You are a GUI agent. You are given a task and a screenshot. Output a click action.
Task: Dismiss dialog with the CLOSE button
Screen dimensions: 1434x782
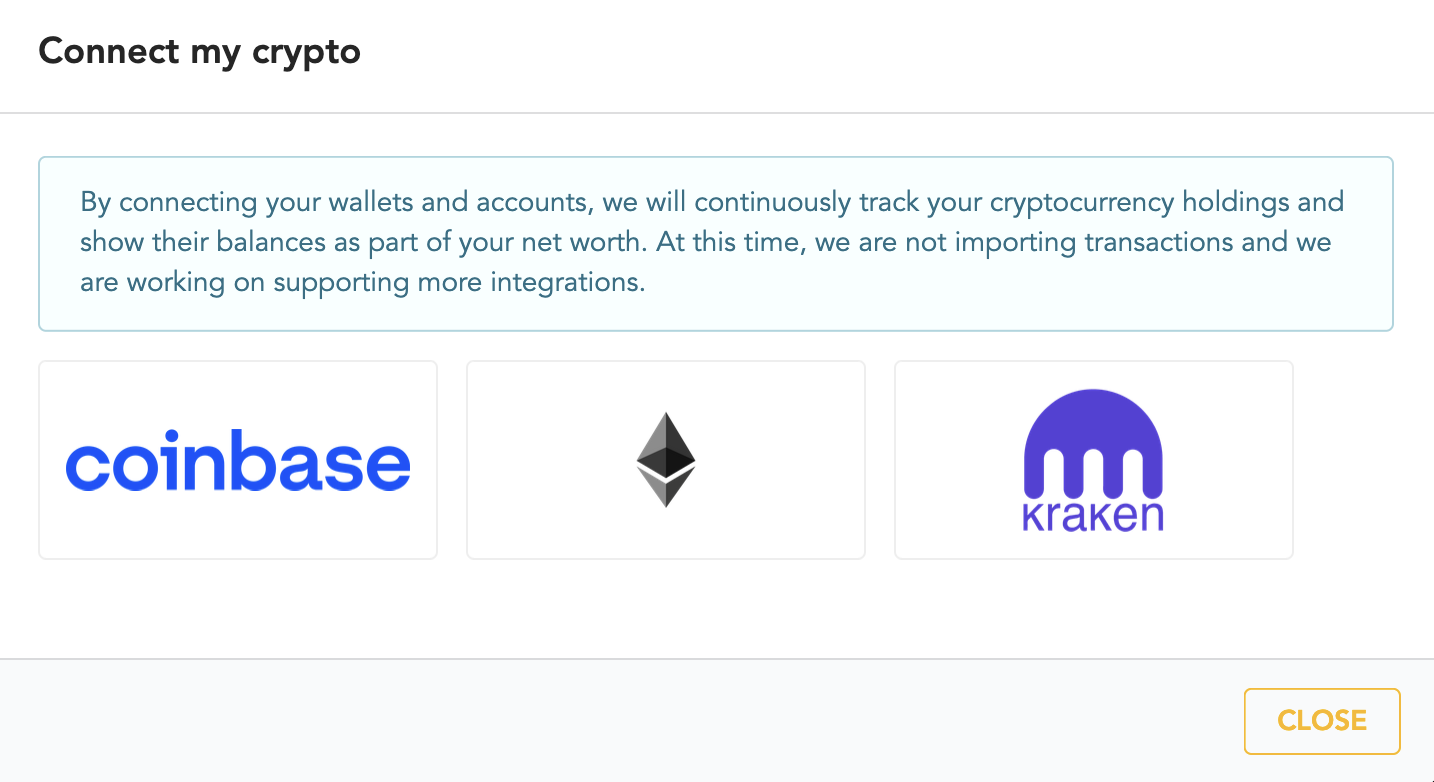1322,721
